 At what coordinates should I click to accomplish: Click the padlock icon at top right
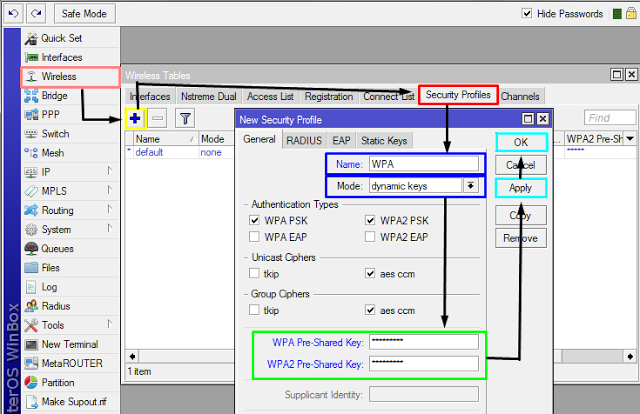click(631, 13)
